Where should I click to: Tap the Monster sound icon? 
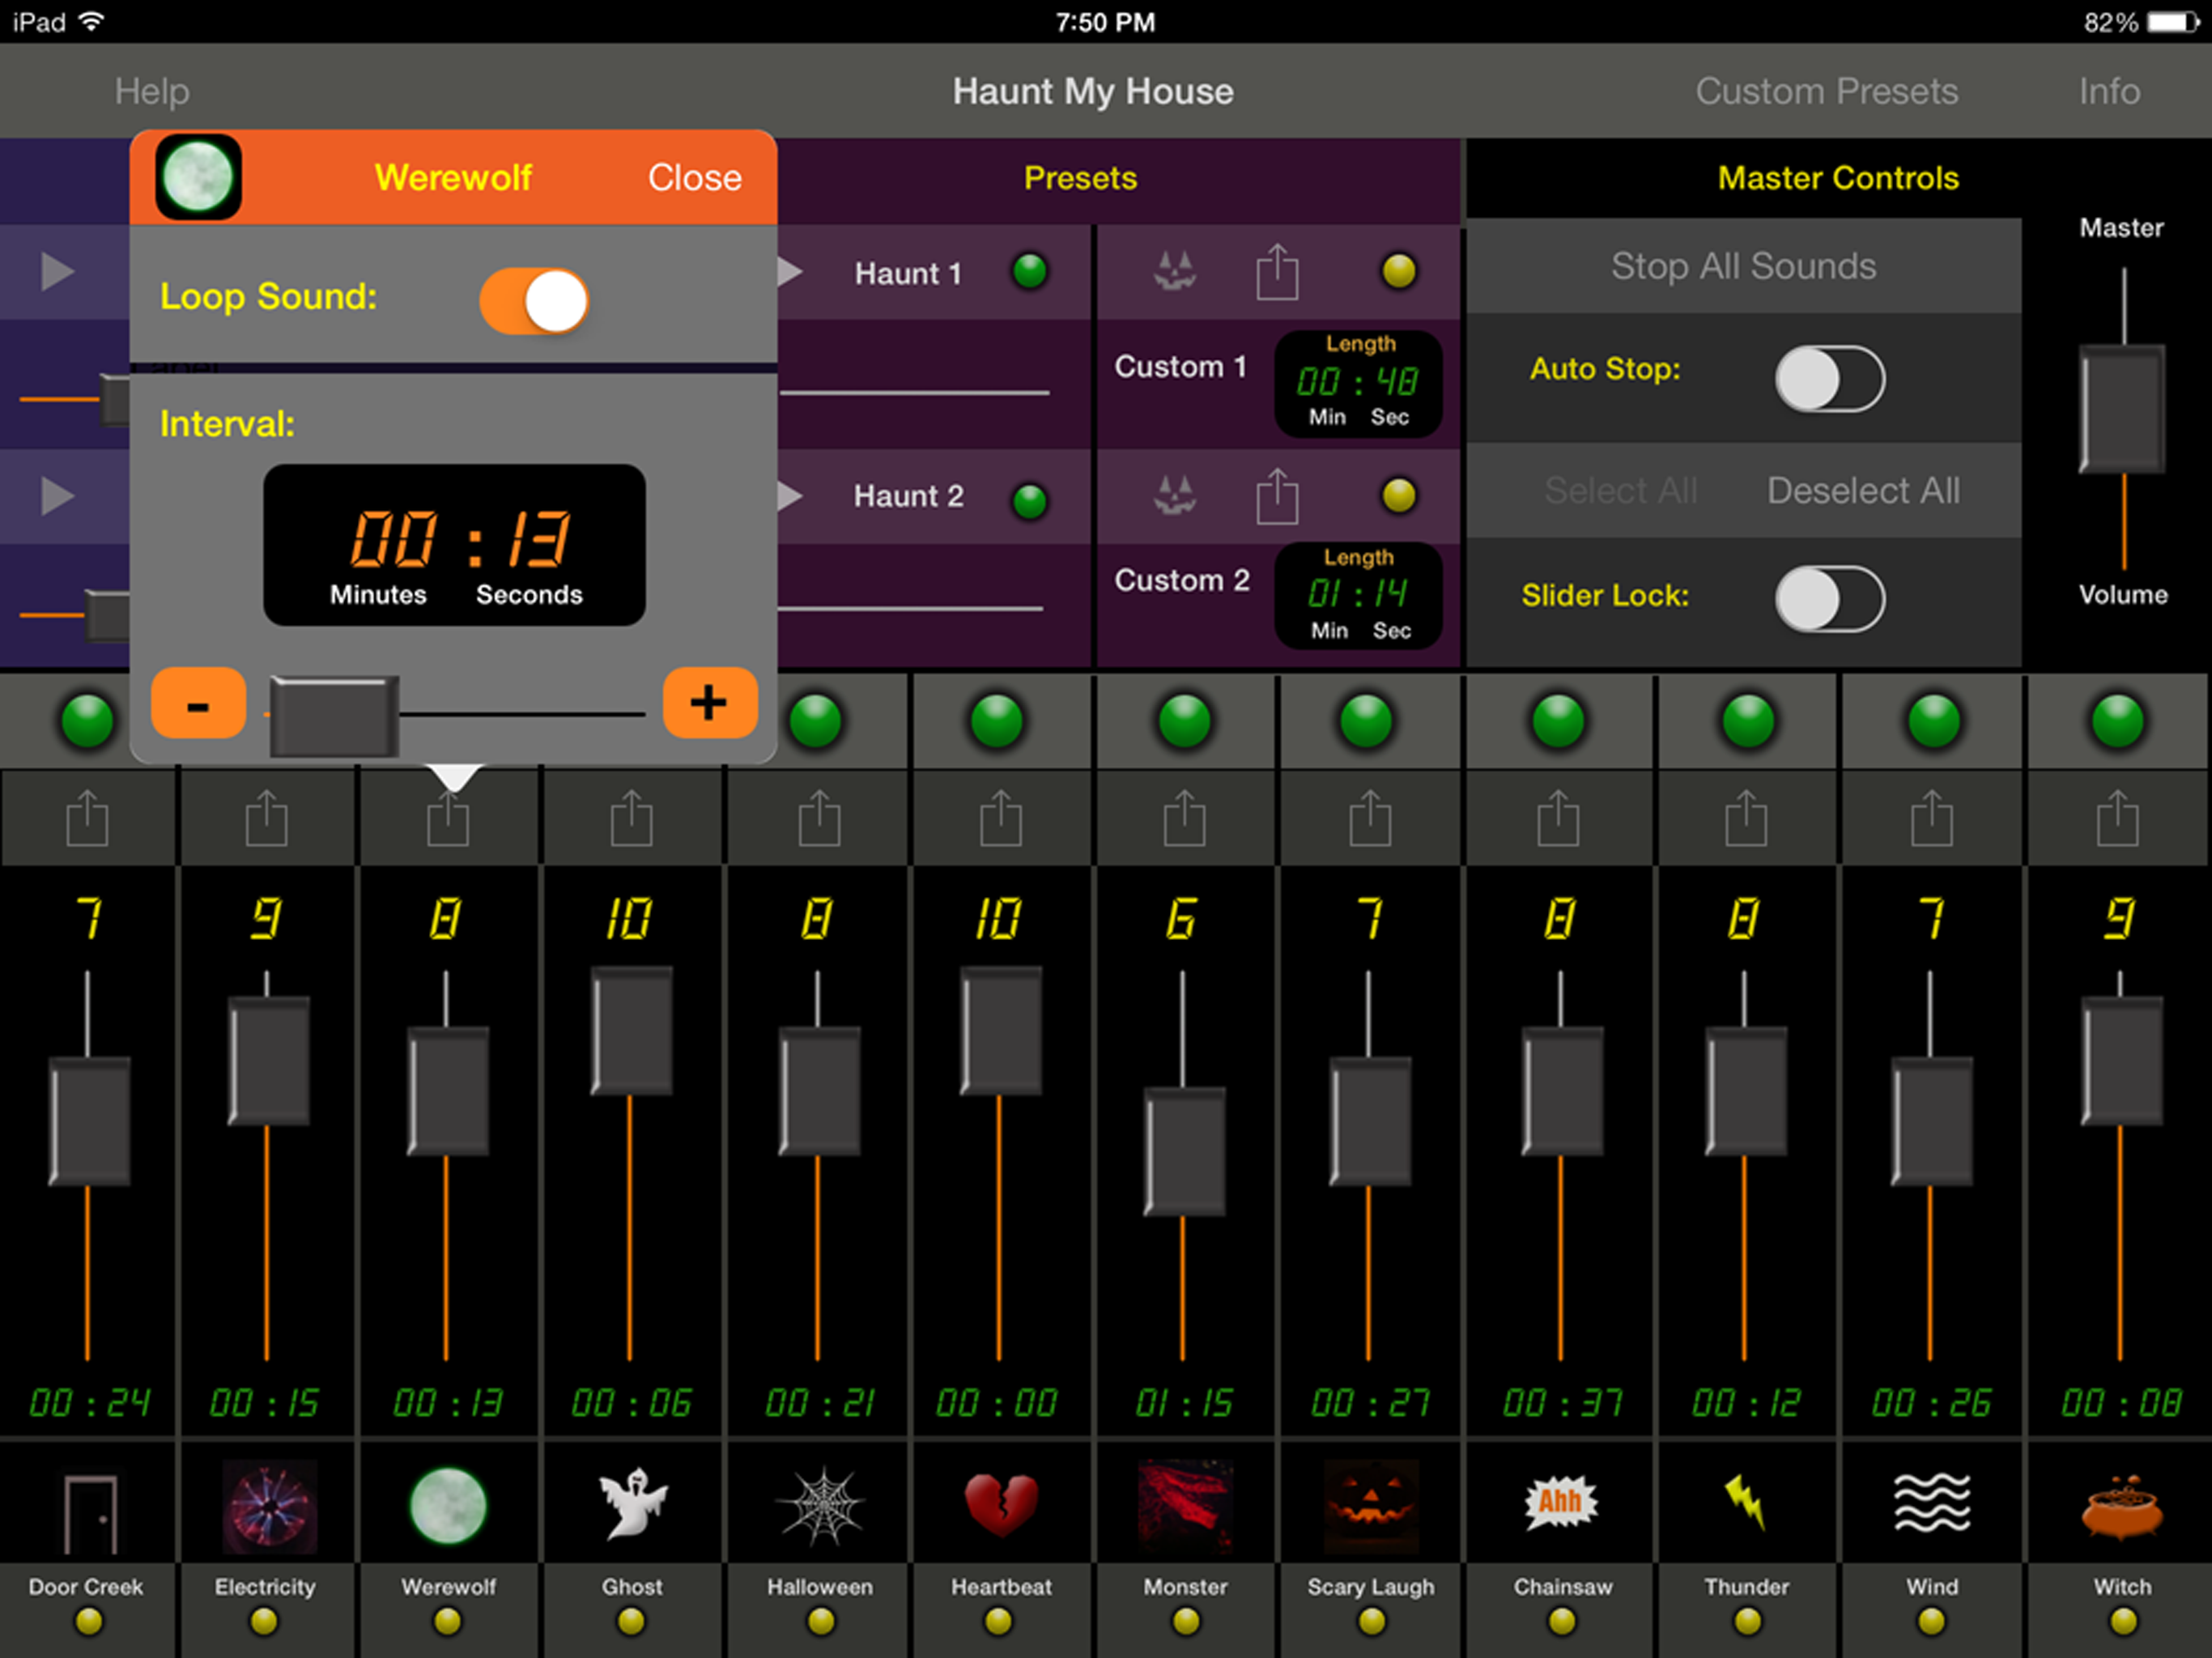(1184, 1506)
